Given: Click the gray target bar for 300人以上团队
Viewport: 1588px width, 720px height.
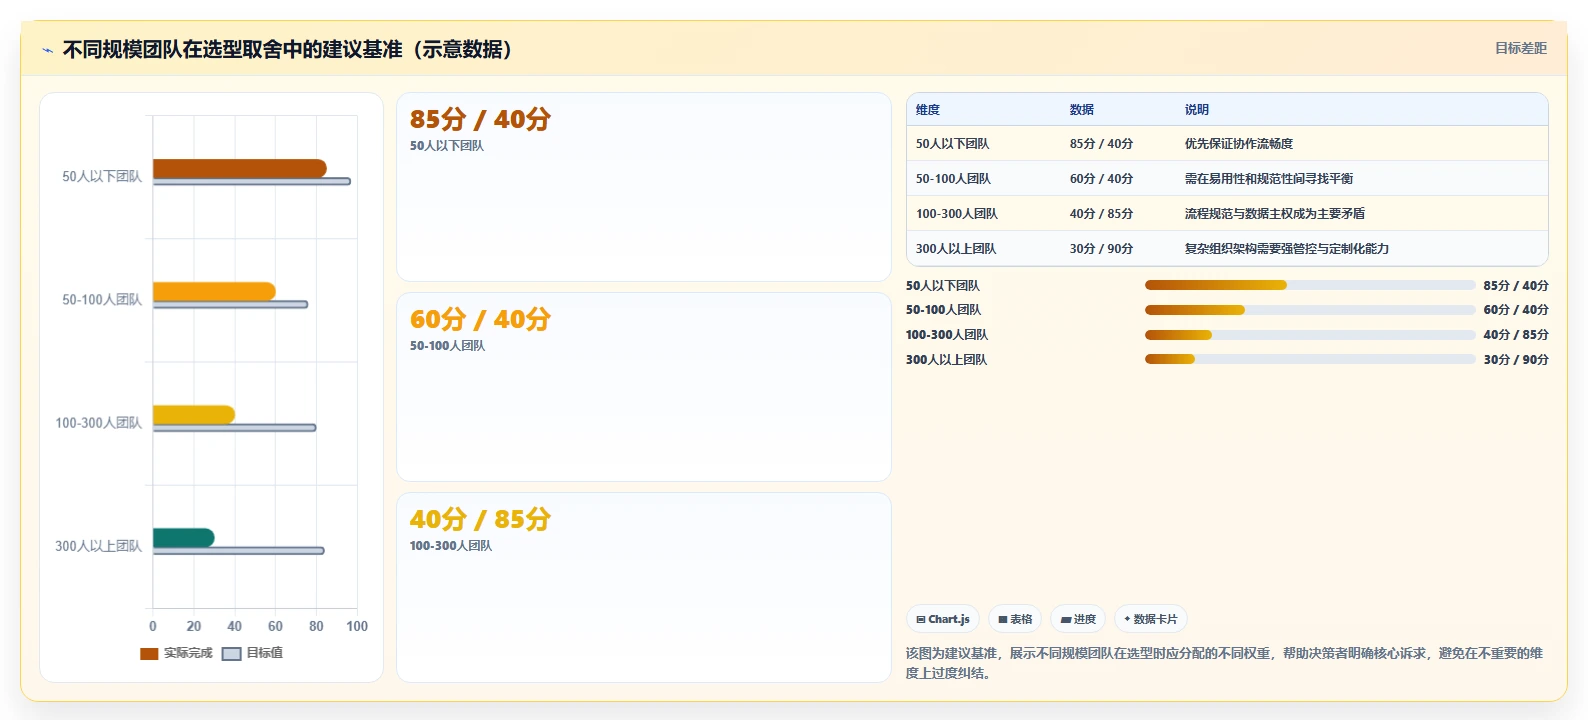Looking at the screenshot, I should pyautogui.click(x=238, y=551).
